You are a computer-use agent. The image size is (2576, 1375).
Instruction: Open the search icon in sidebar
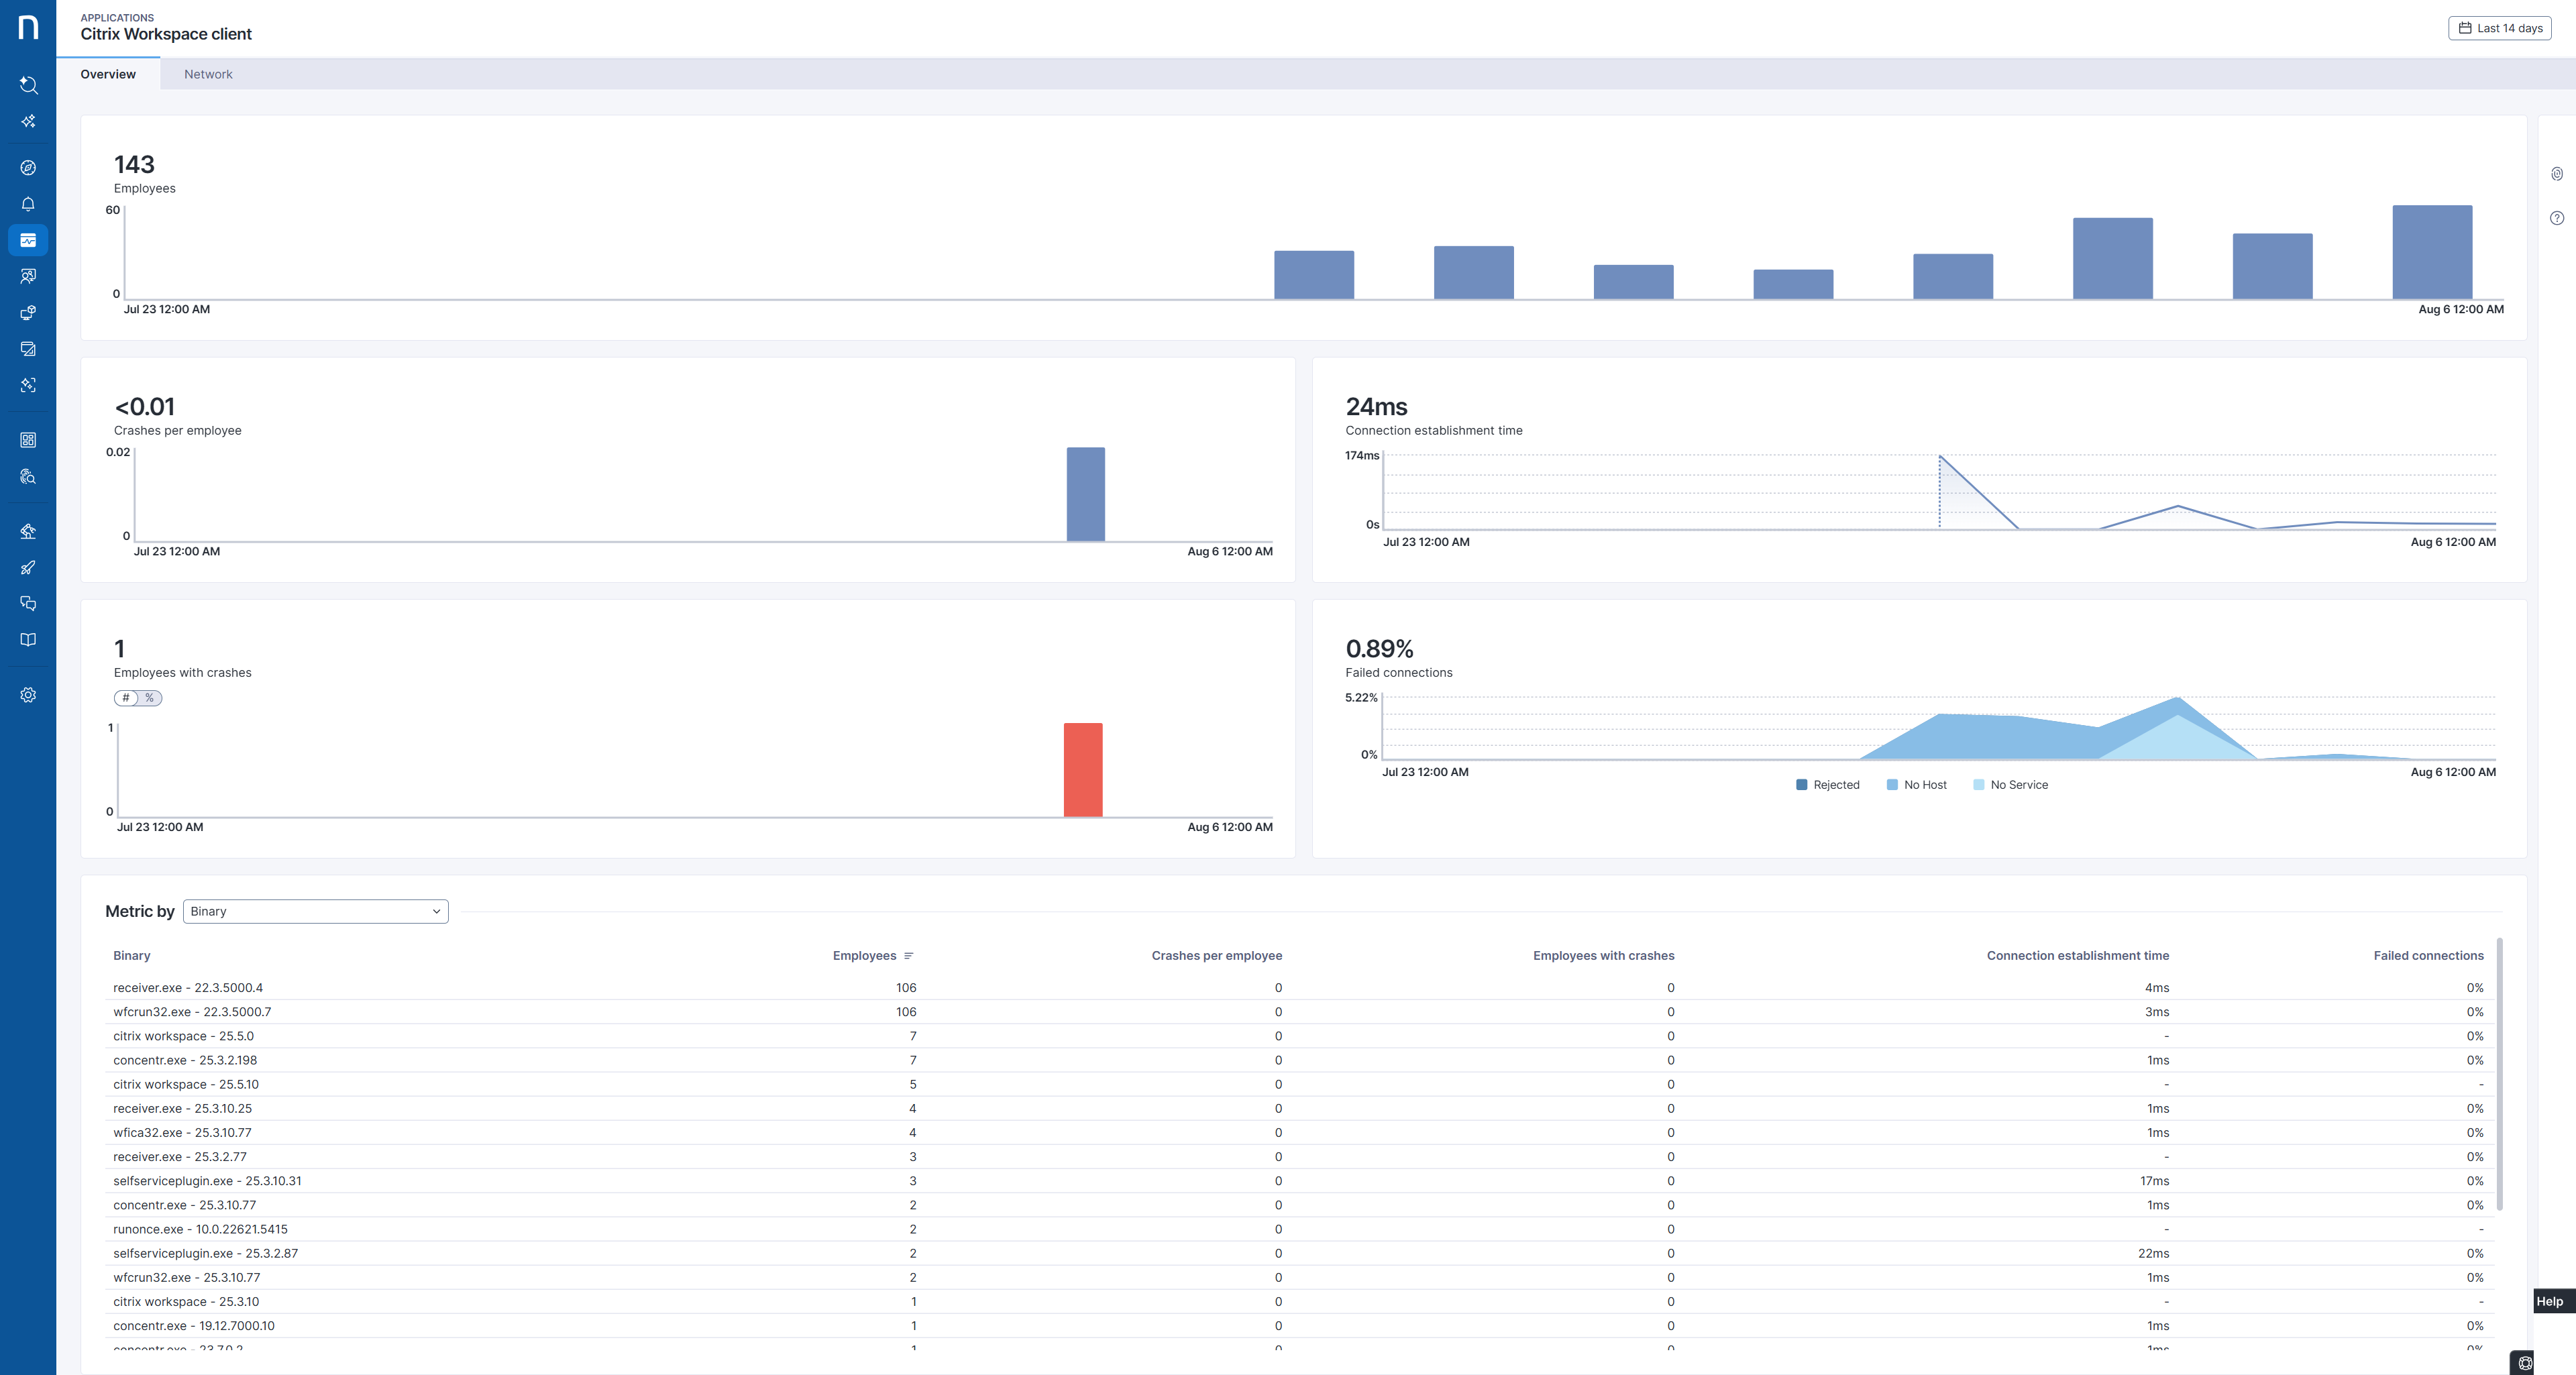coord(28,85)
